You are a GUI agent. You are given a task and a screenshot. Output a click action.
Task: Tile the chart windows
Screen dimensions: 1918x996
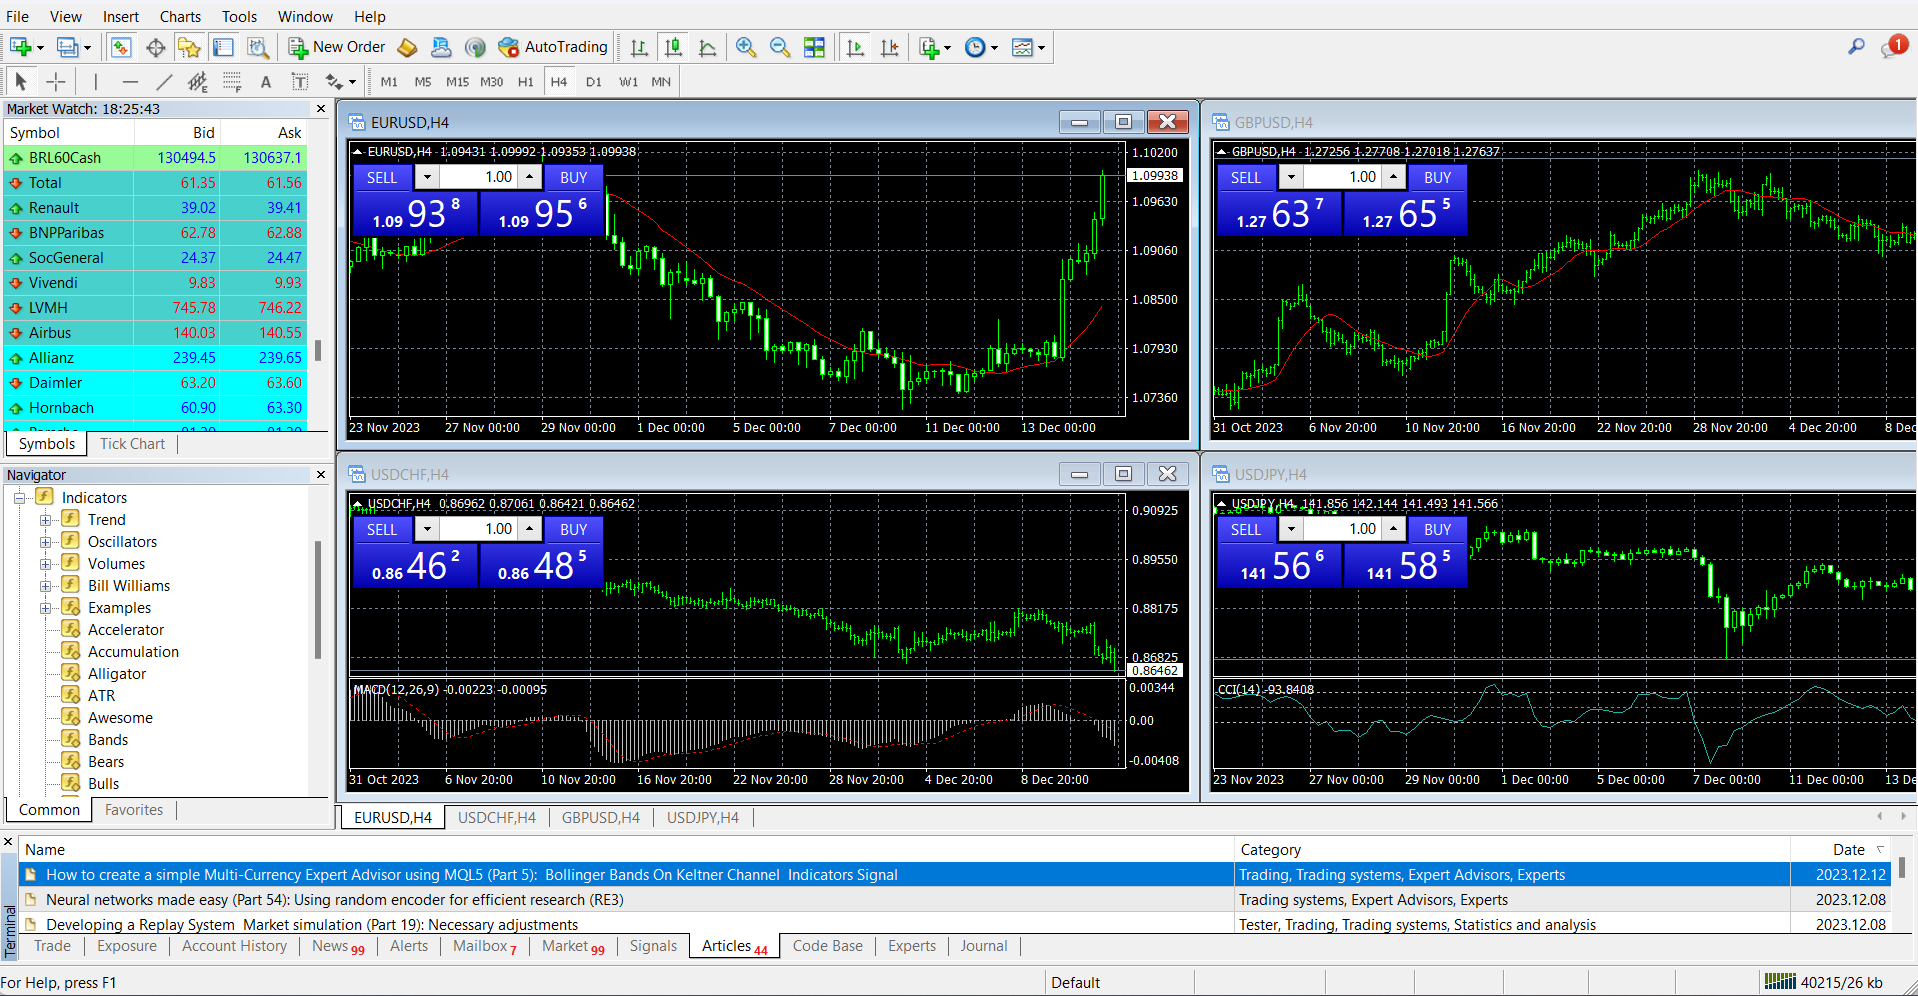pyautogui.click(x=814, y=47)
